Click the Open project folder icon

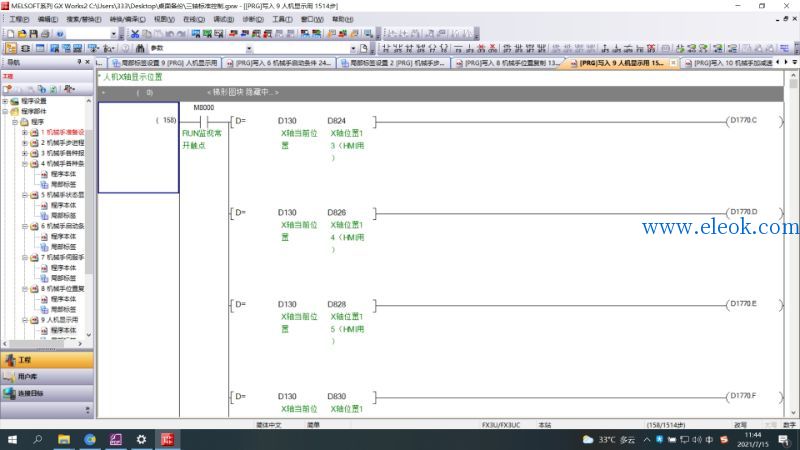[x=21, y=34]
